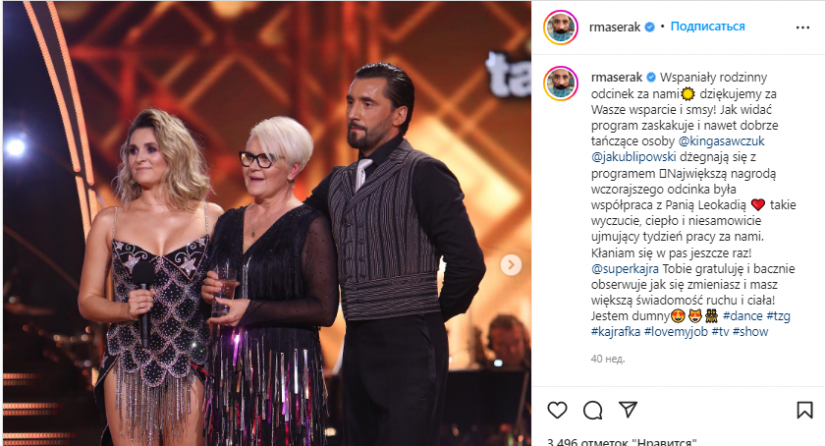Open rmaserak username in the caption

coord(617,77)
